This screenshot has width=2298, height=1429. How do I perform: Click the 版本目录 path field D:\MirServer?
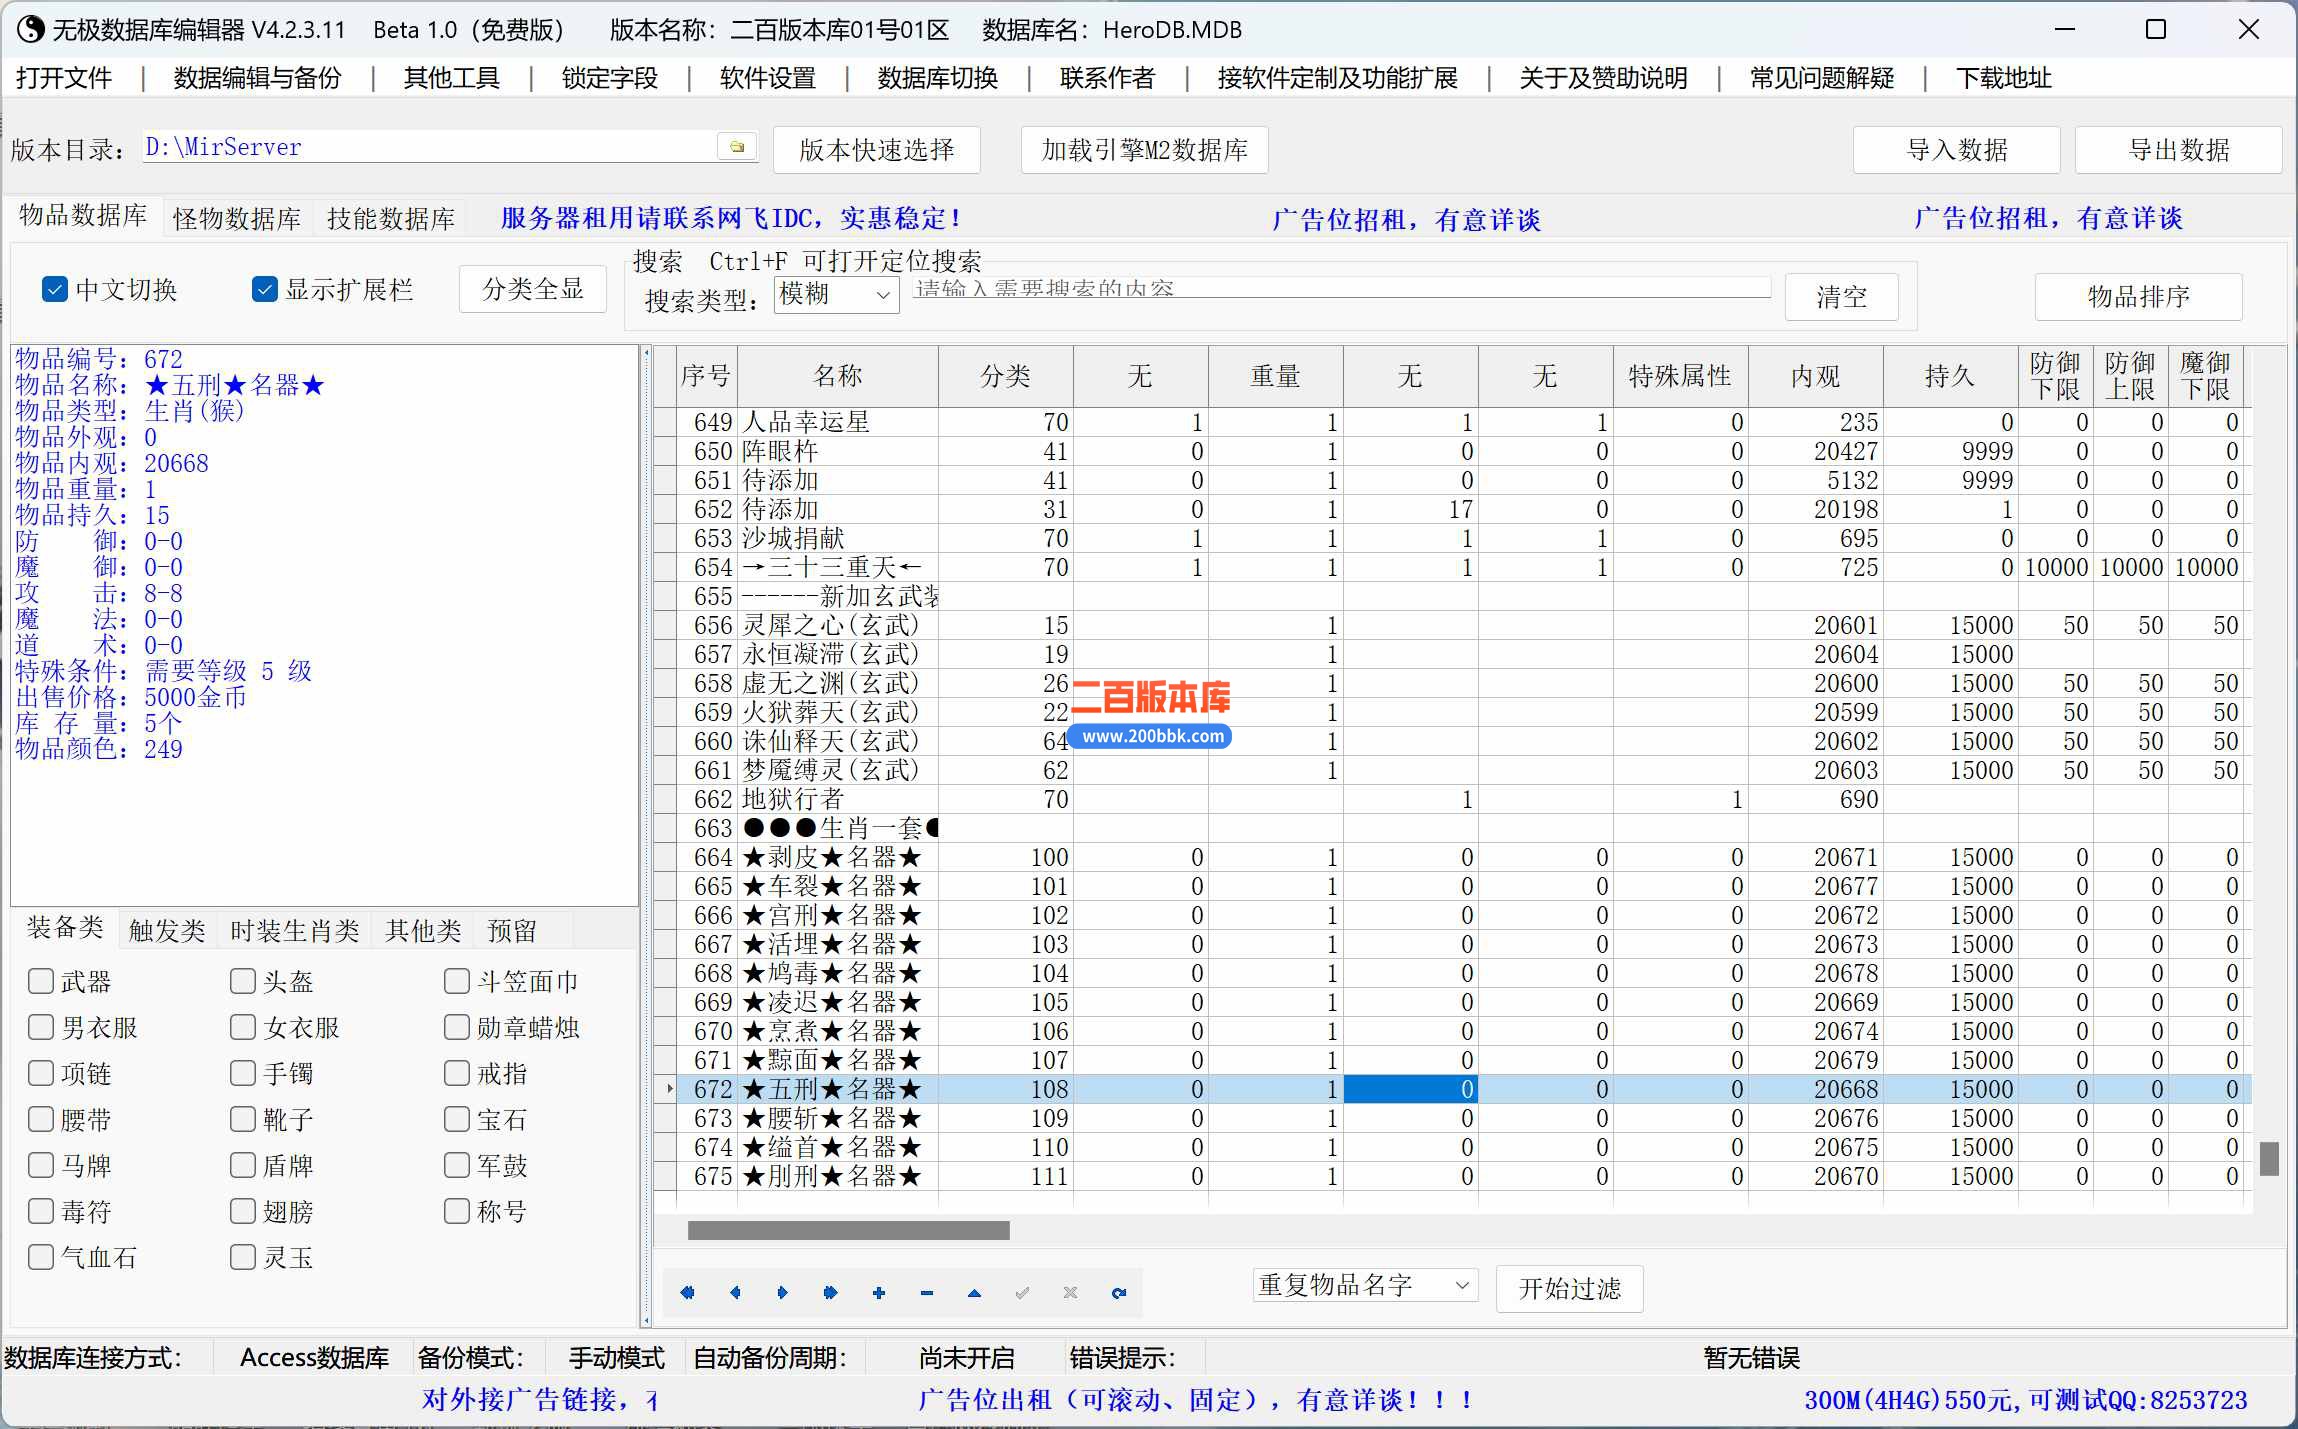pyautogui.click(x=428, y=147)
